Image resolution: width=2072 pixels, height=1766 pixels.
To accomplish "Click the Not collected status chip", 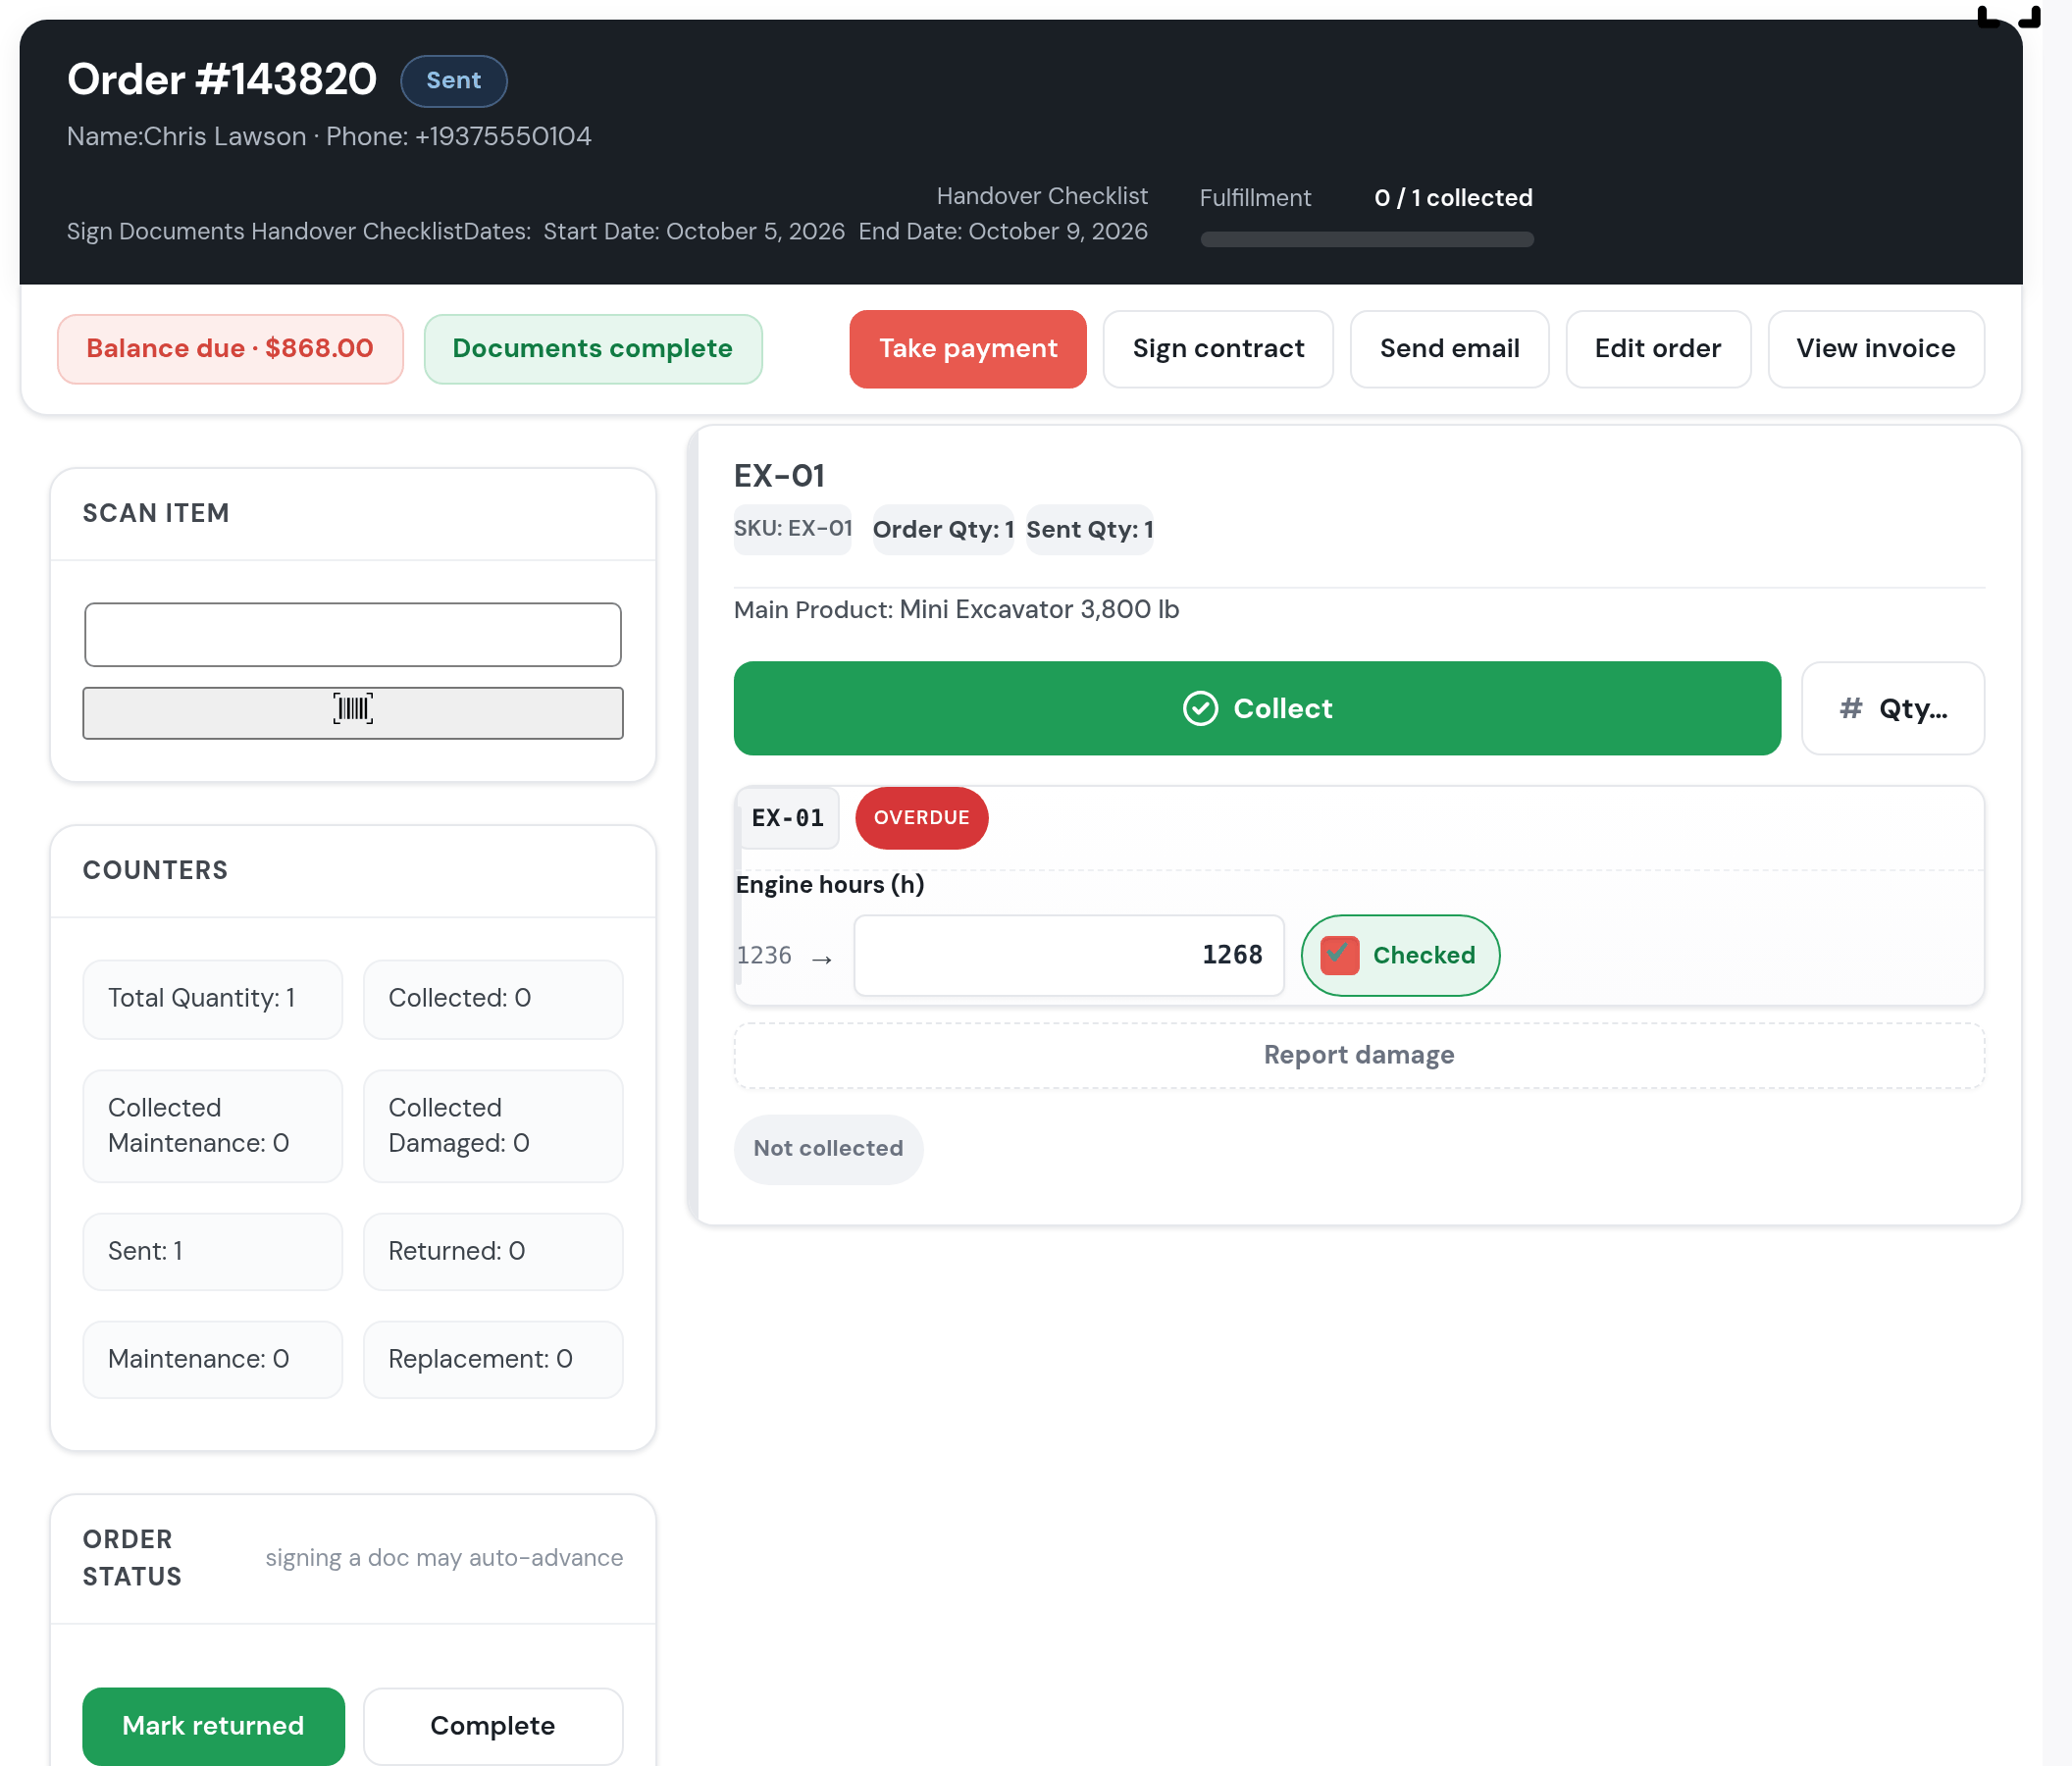I will tap(828, 1148).
